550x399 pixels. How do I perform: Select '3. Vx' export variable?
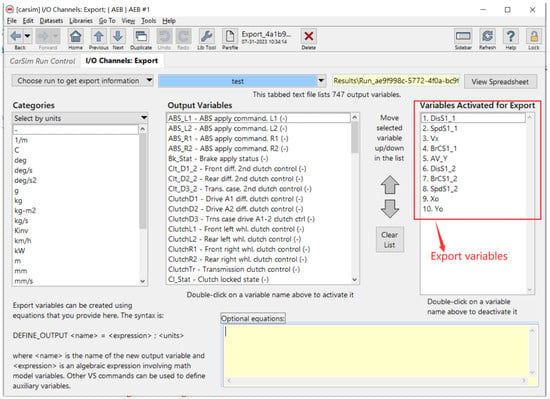pos(430,138)
